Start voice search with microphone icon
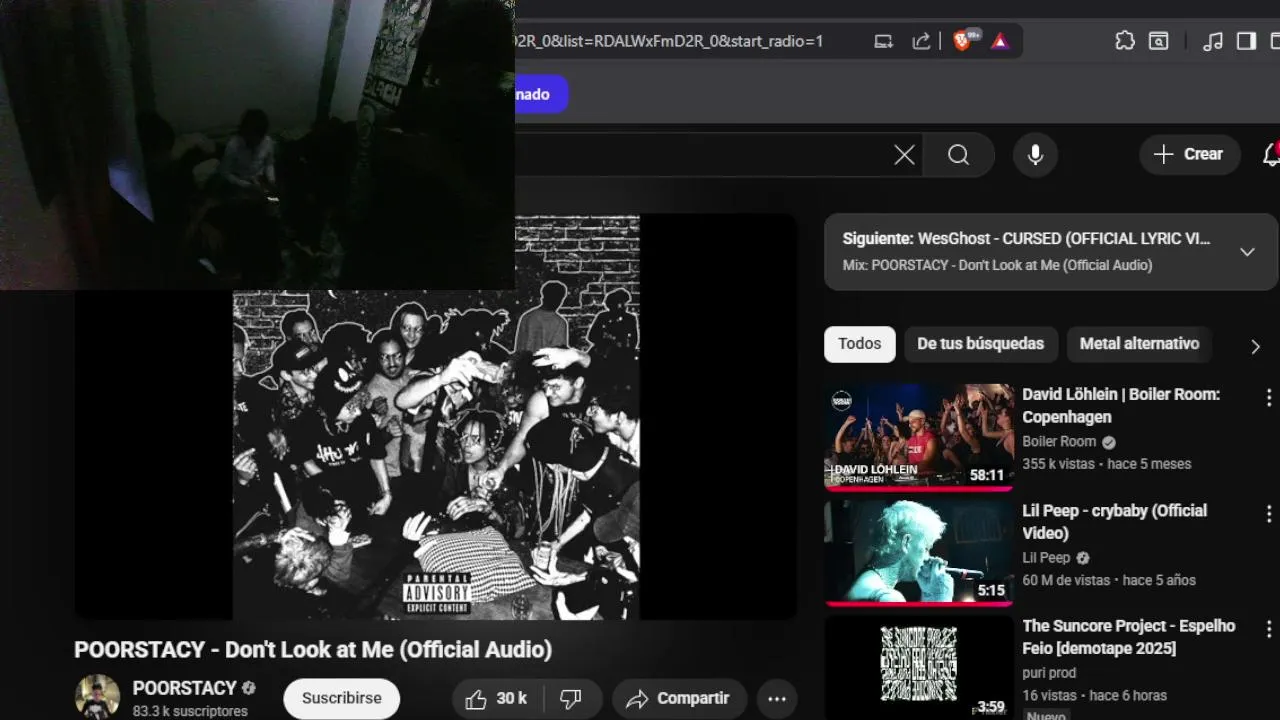Screen dimensions: 1280x720 tap(1035, 155)
